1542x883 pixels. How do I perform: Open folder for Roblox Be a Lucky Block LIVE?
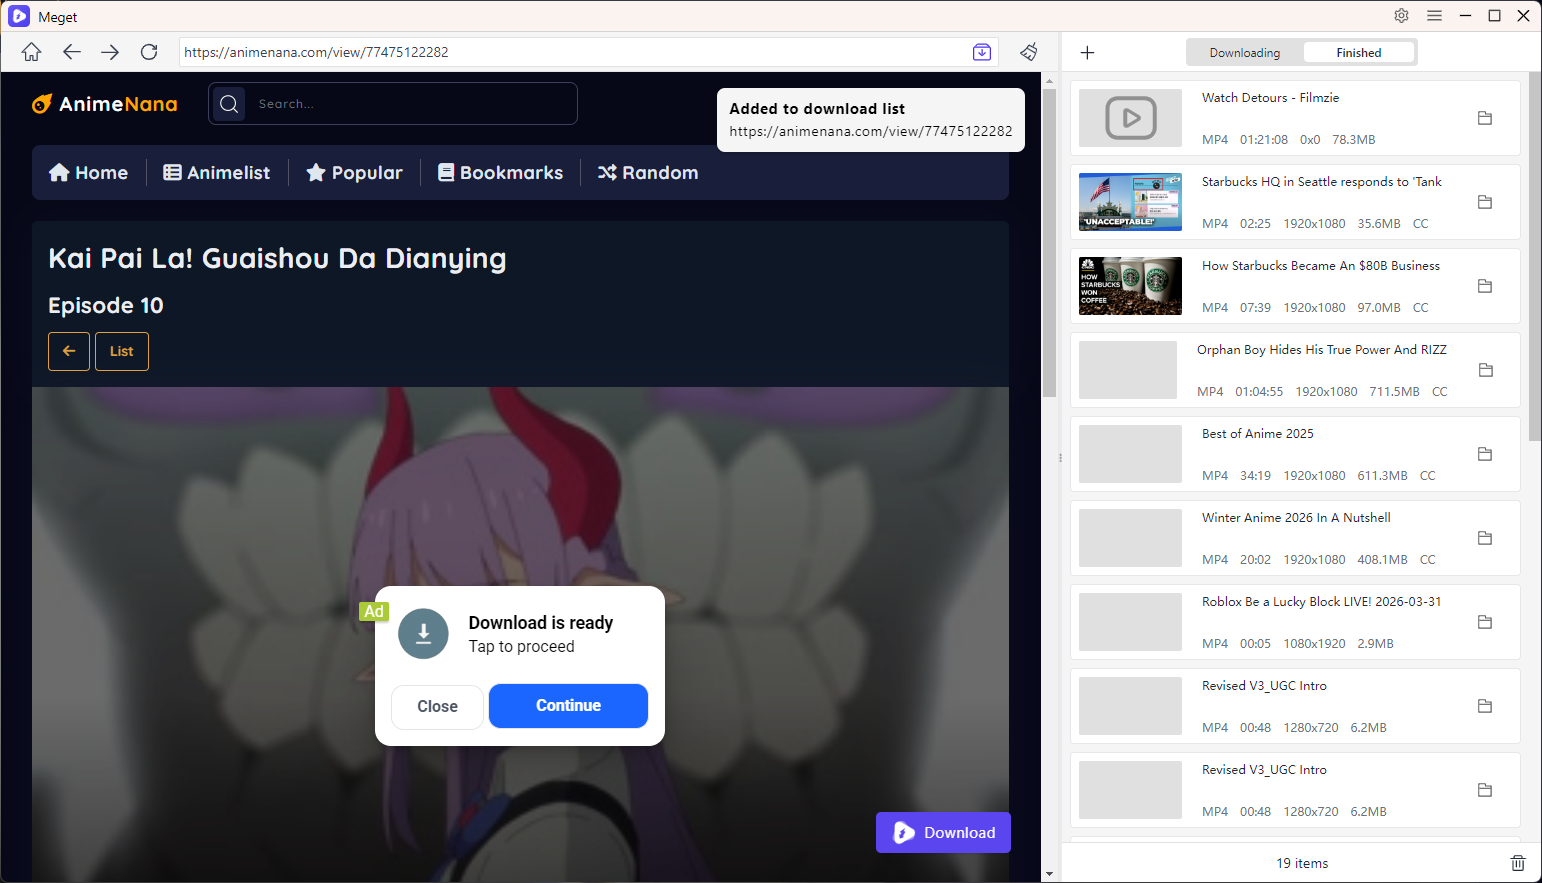(x=1485, y=622)
